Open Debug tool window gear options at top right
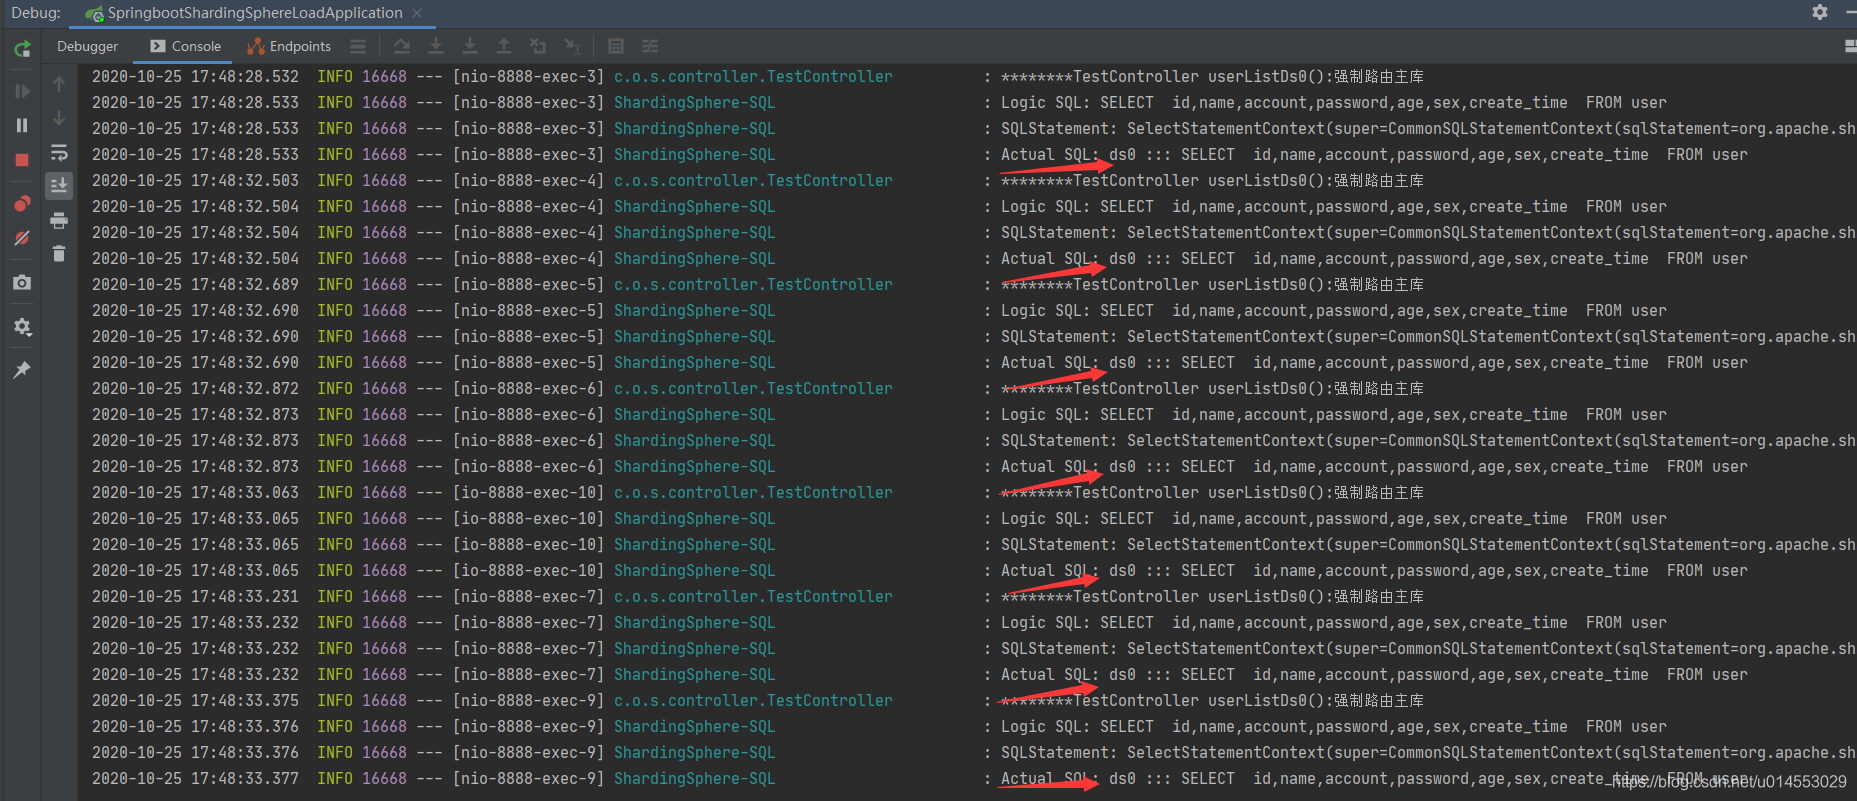 point(1820,12)
